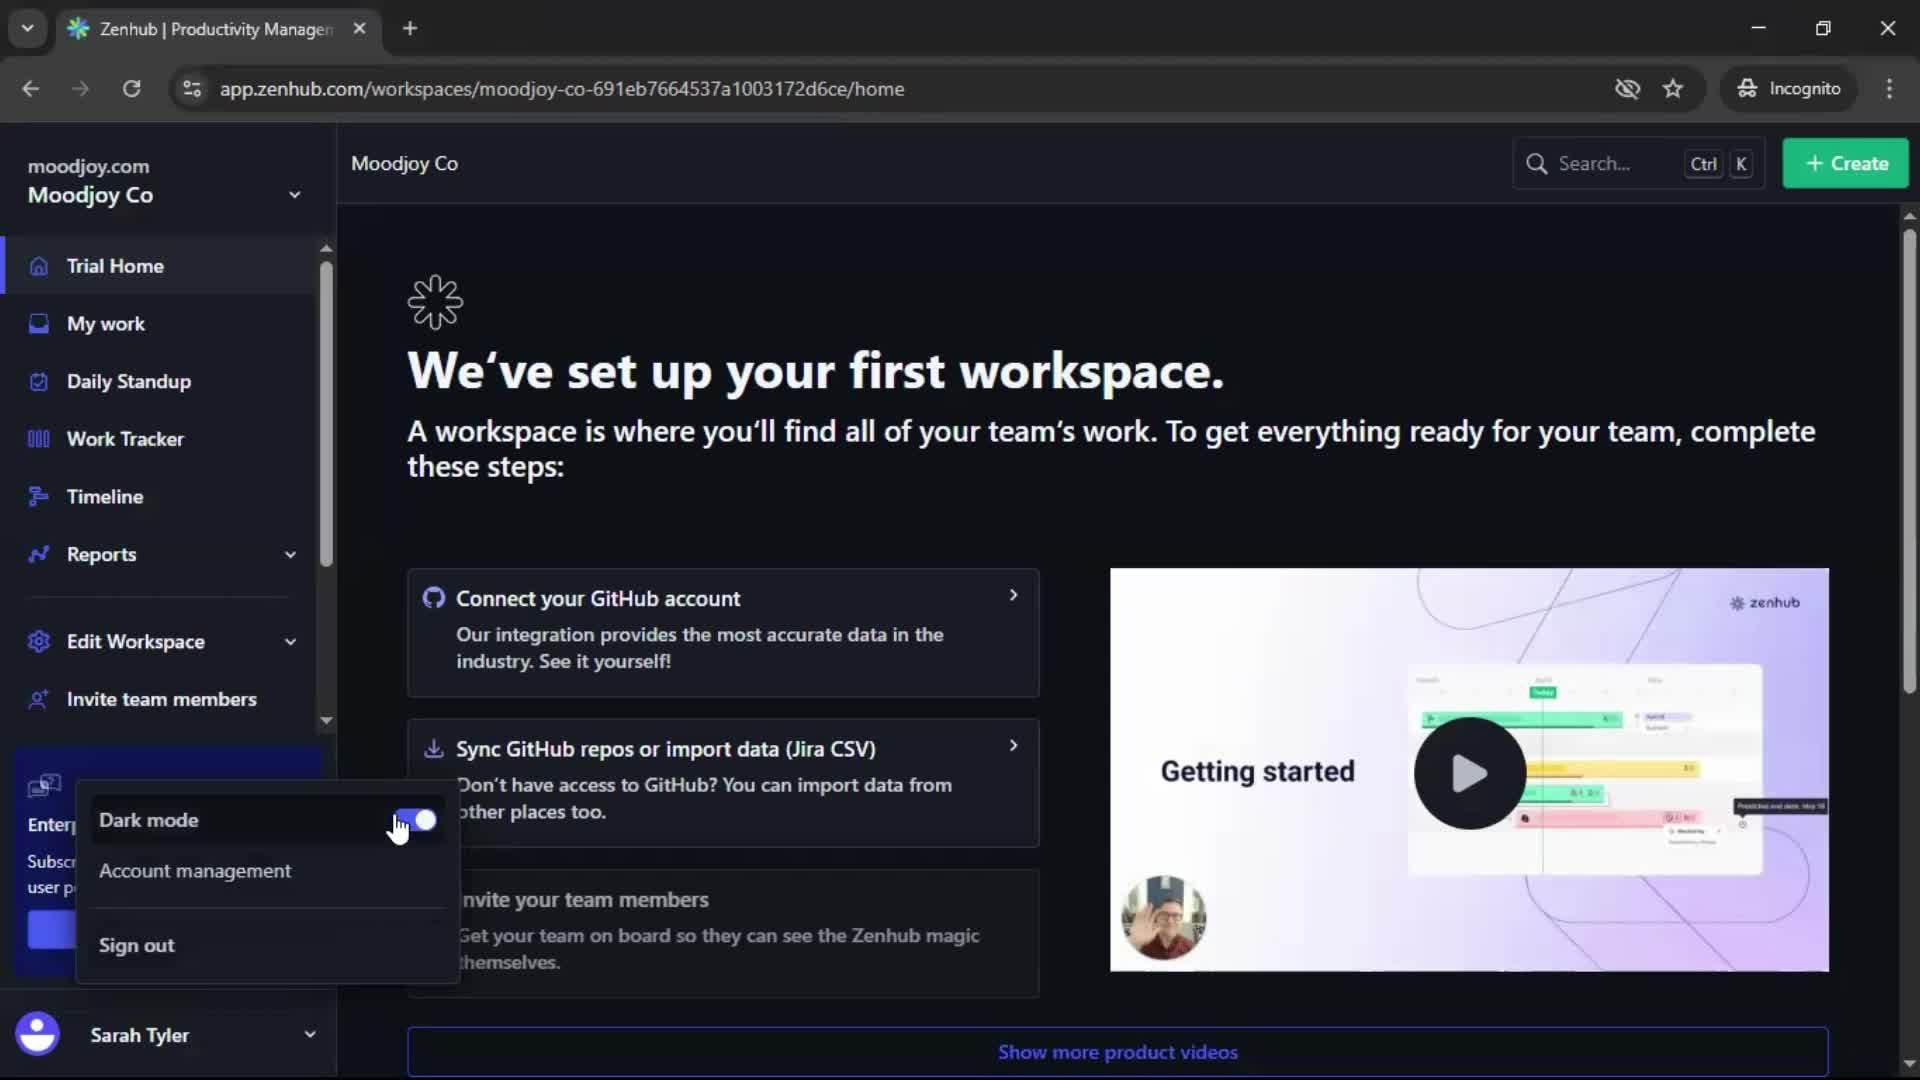
Task: Click the Create button
Action: coord(1845,163)
